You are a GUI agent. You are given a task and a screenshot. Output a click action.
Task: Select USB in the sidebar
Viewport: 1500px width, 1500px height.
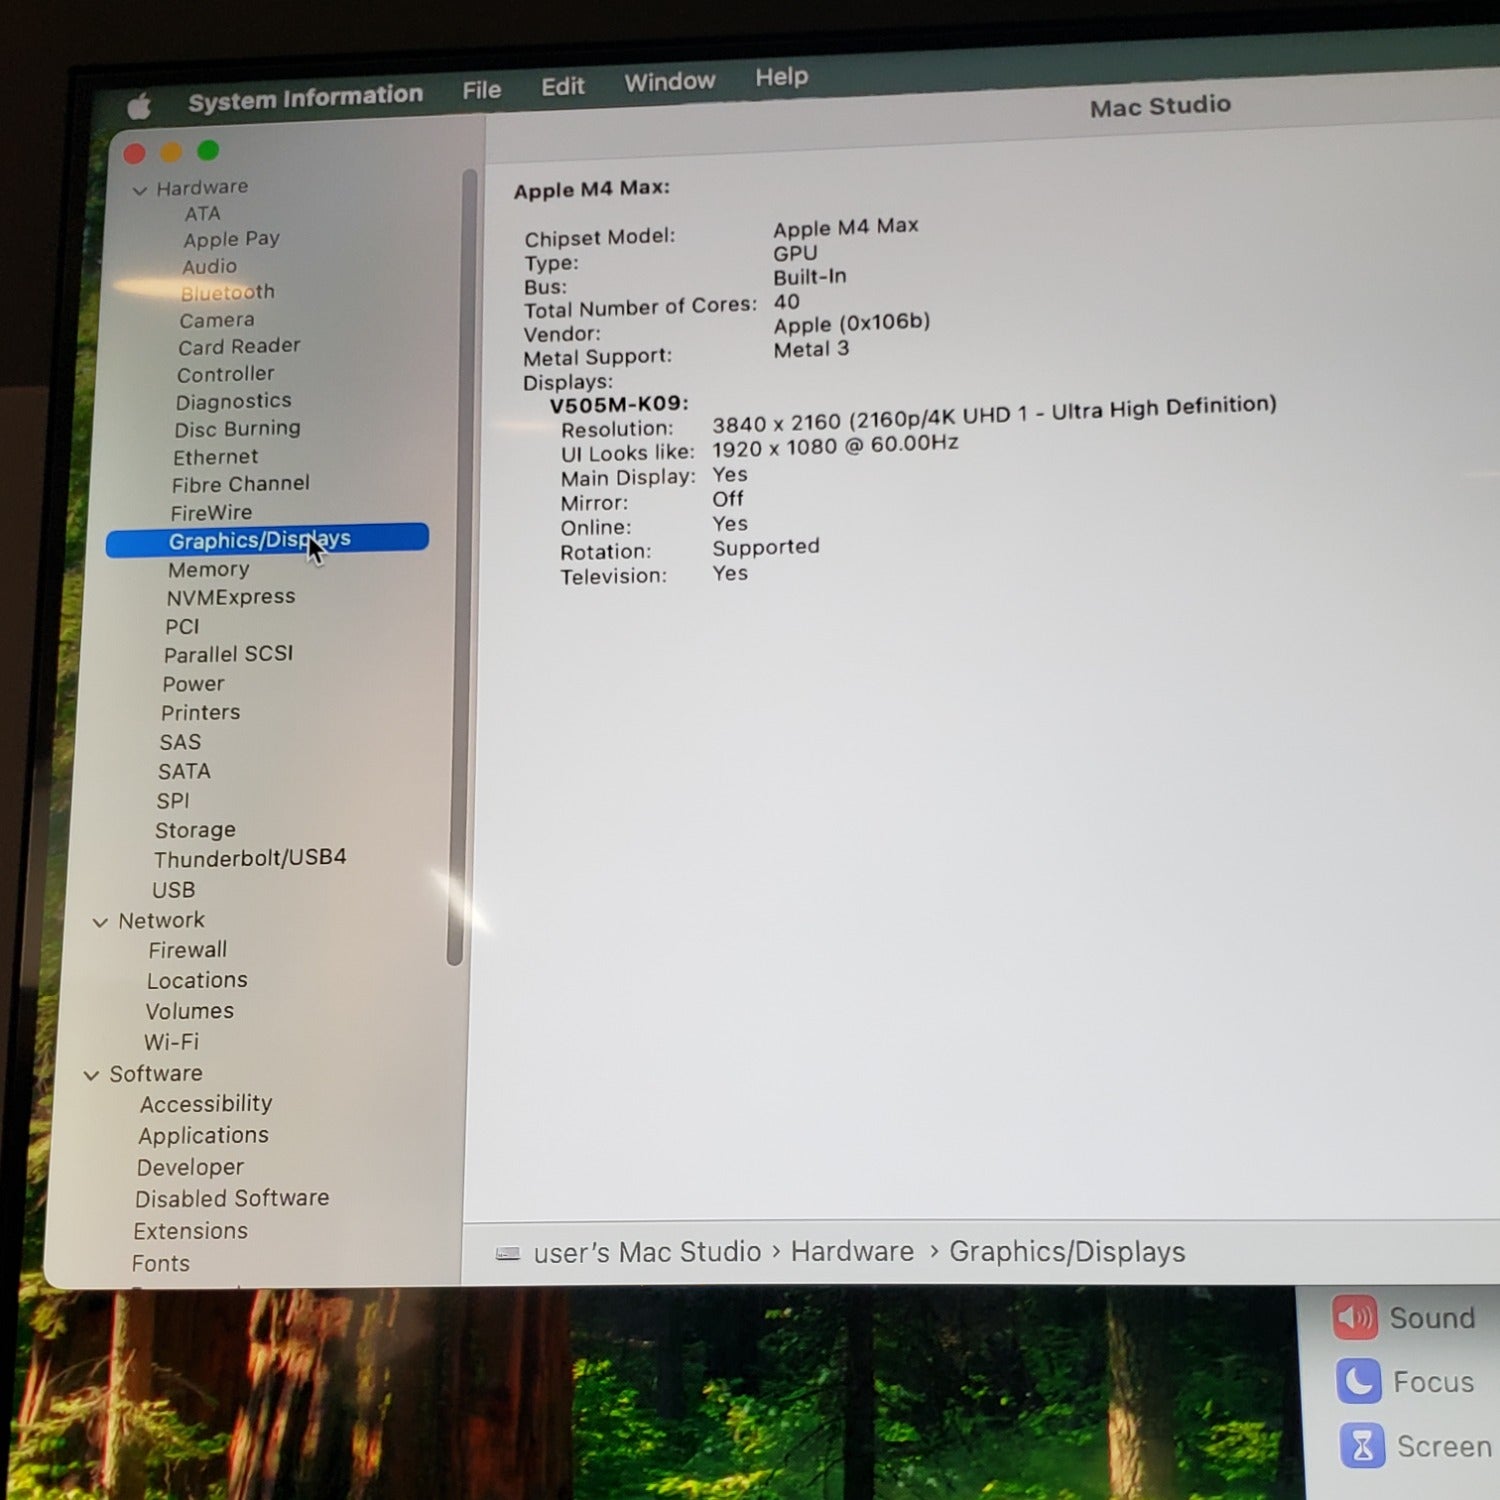pos(173,890)
